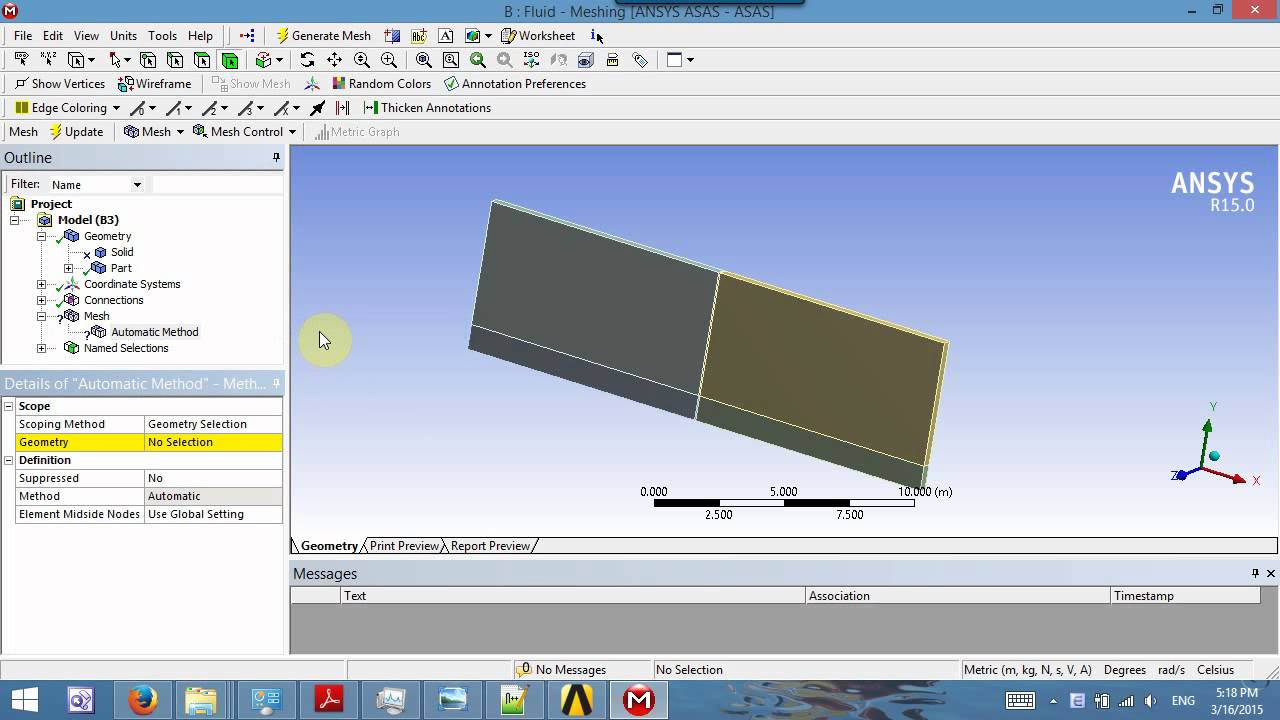This screenshot has width=1280, height=720.
Task: Toggle the ruler display icon
Action: click(612, 60)
